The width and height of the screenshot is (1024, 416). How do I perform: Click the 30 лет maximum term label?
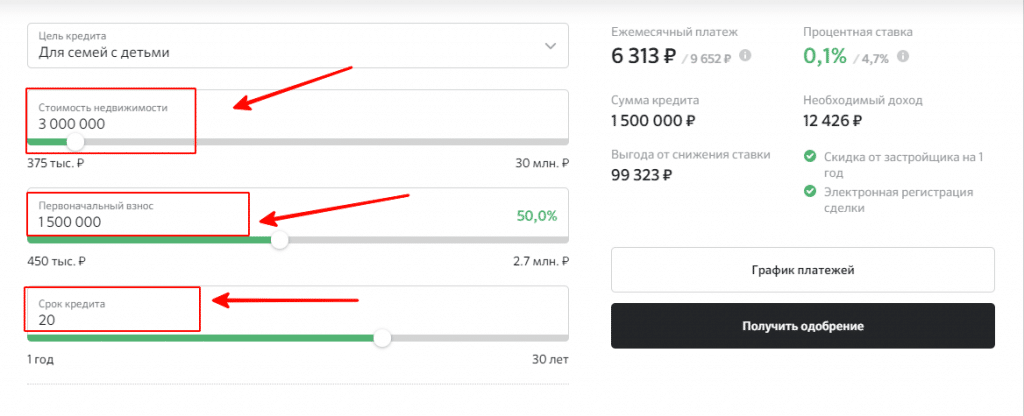551,360
